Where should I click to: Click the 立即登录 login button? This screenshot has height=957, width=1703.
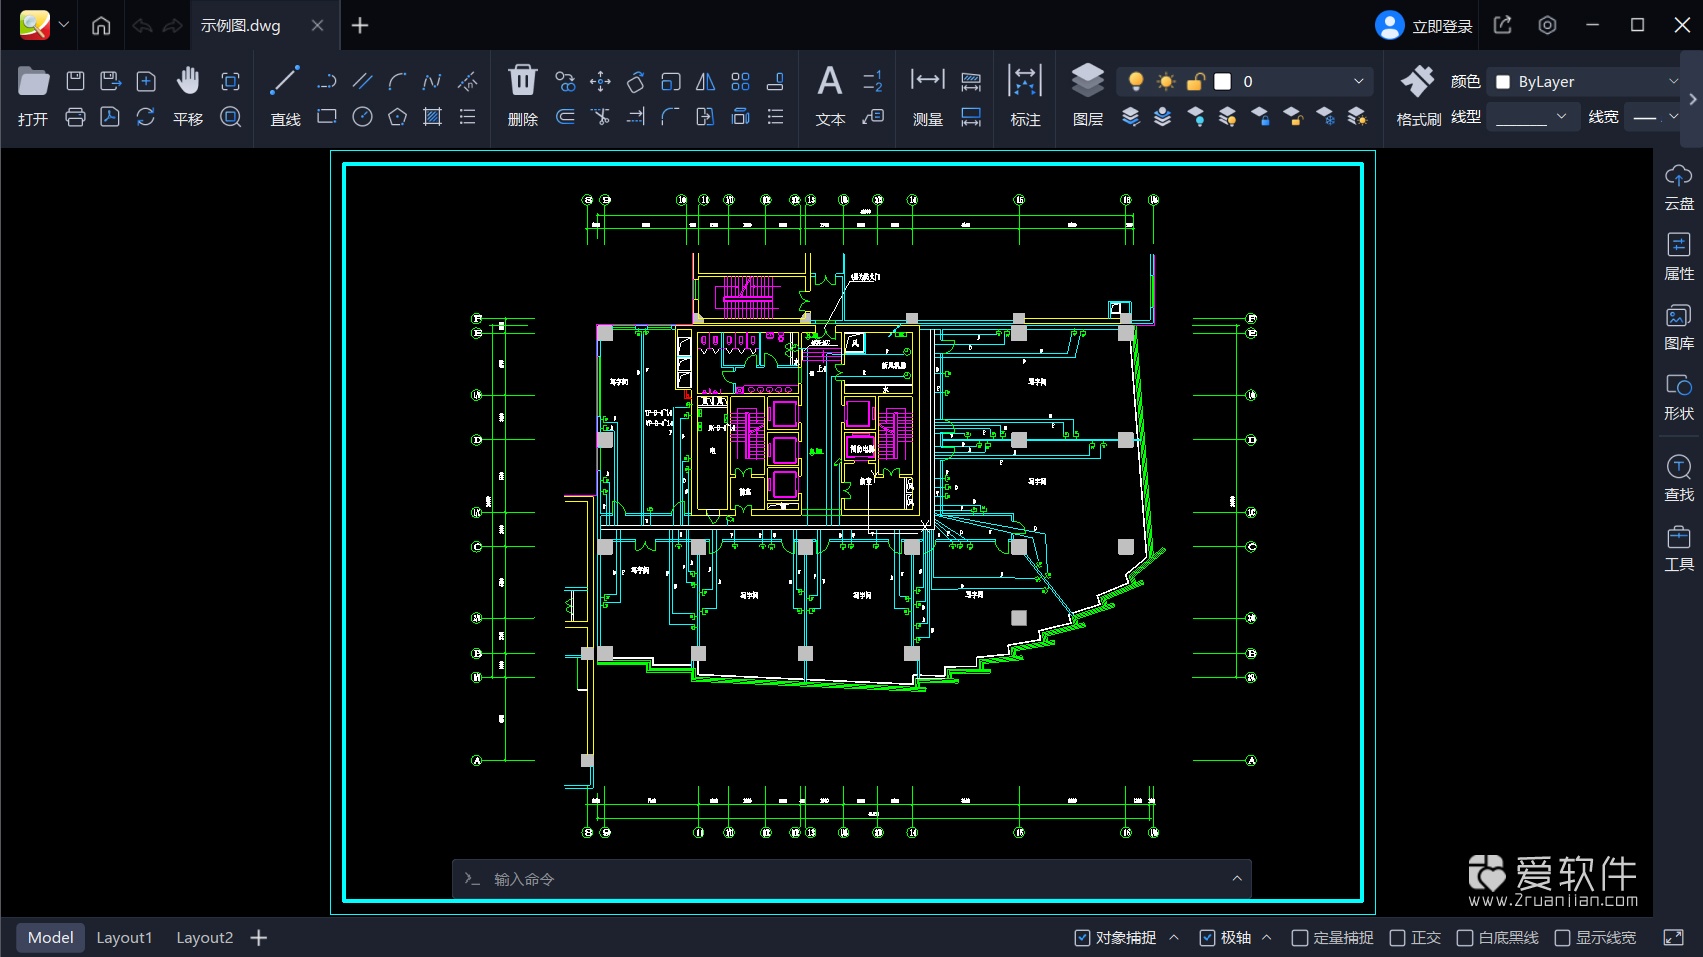tap(1424, 26)
